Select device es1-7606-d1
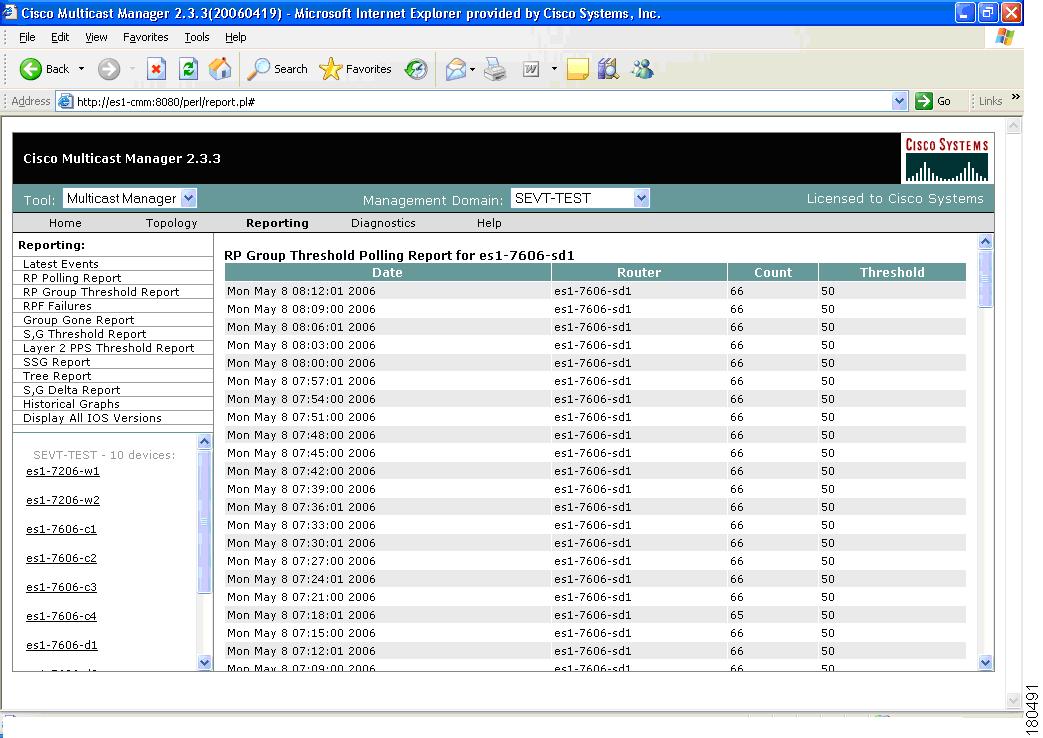The height and width of the screenshot is (738, 1043). [61, 646]
